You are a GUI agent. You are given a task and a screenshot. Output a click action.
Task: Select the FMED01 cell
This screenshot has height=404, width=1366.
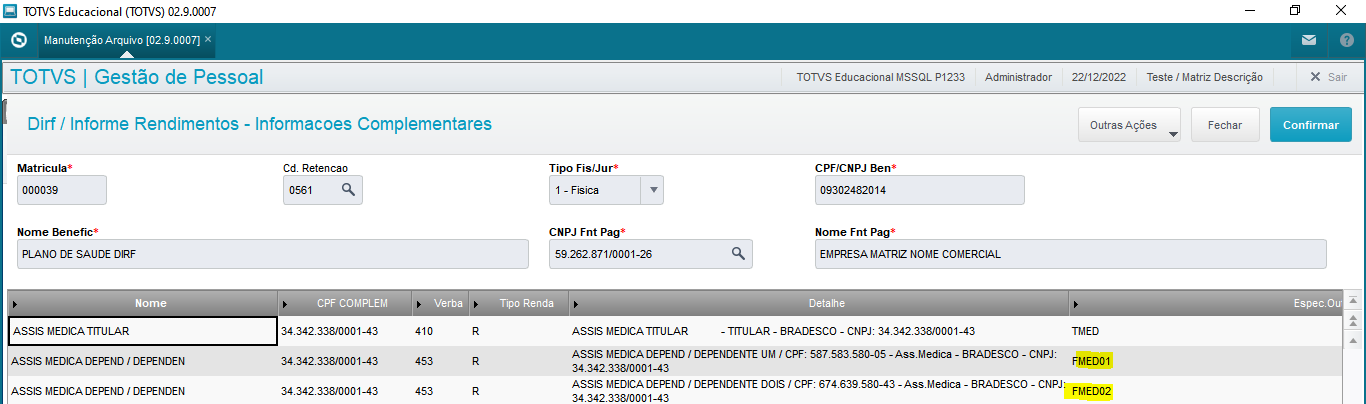[1205, 361]
